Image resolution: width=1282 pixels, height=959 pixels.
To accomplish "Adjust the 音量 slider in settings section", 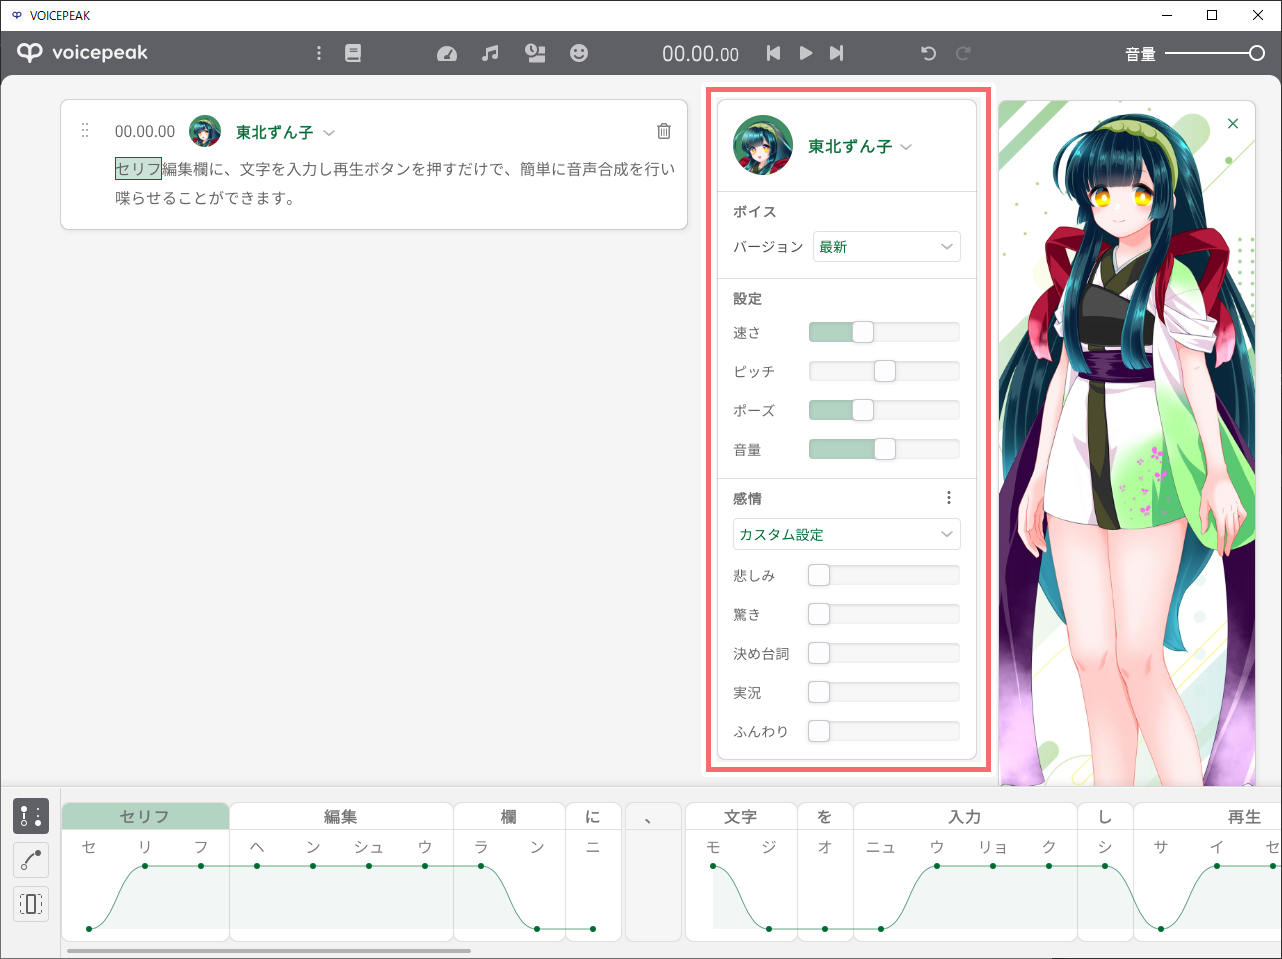I will [884, 449].
